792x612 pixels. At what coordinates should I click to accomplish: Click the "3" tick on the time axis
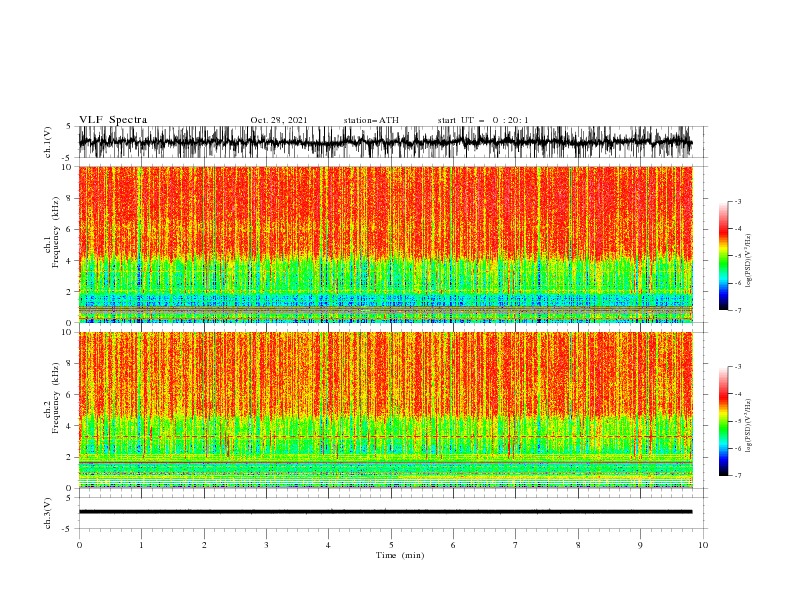coord(266,545)
